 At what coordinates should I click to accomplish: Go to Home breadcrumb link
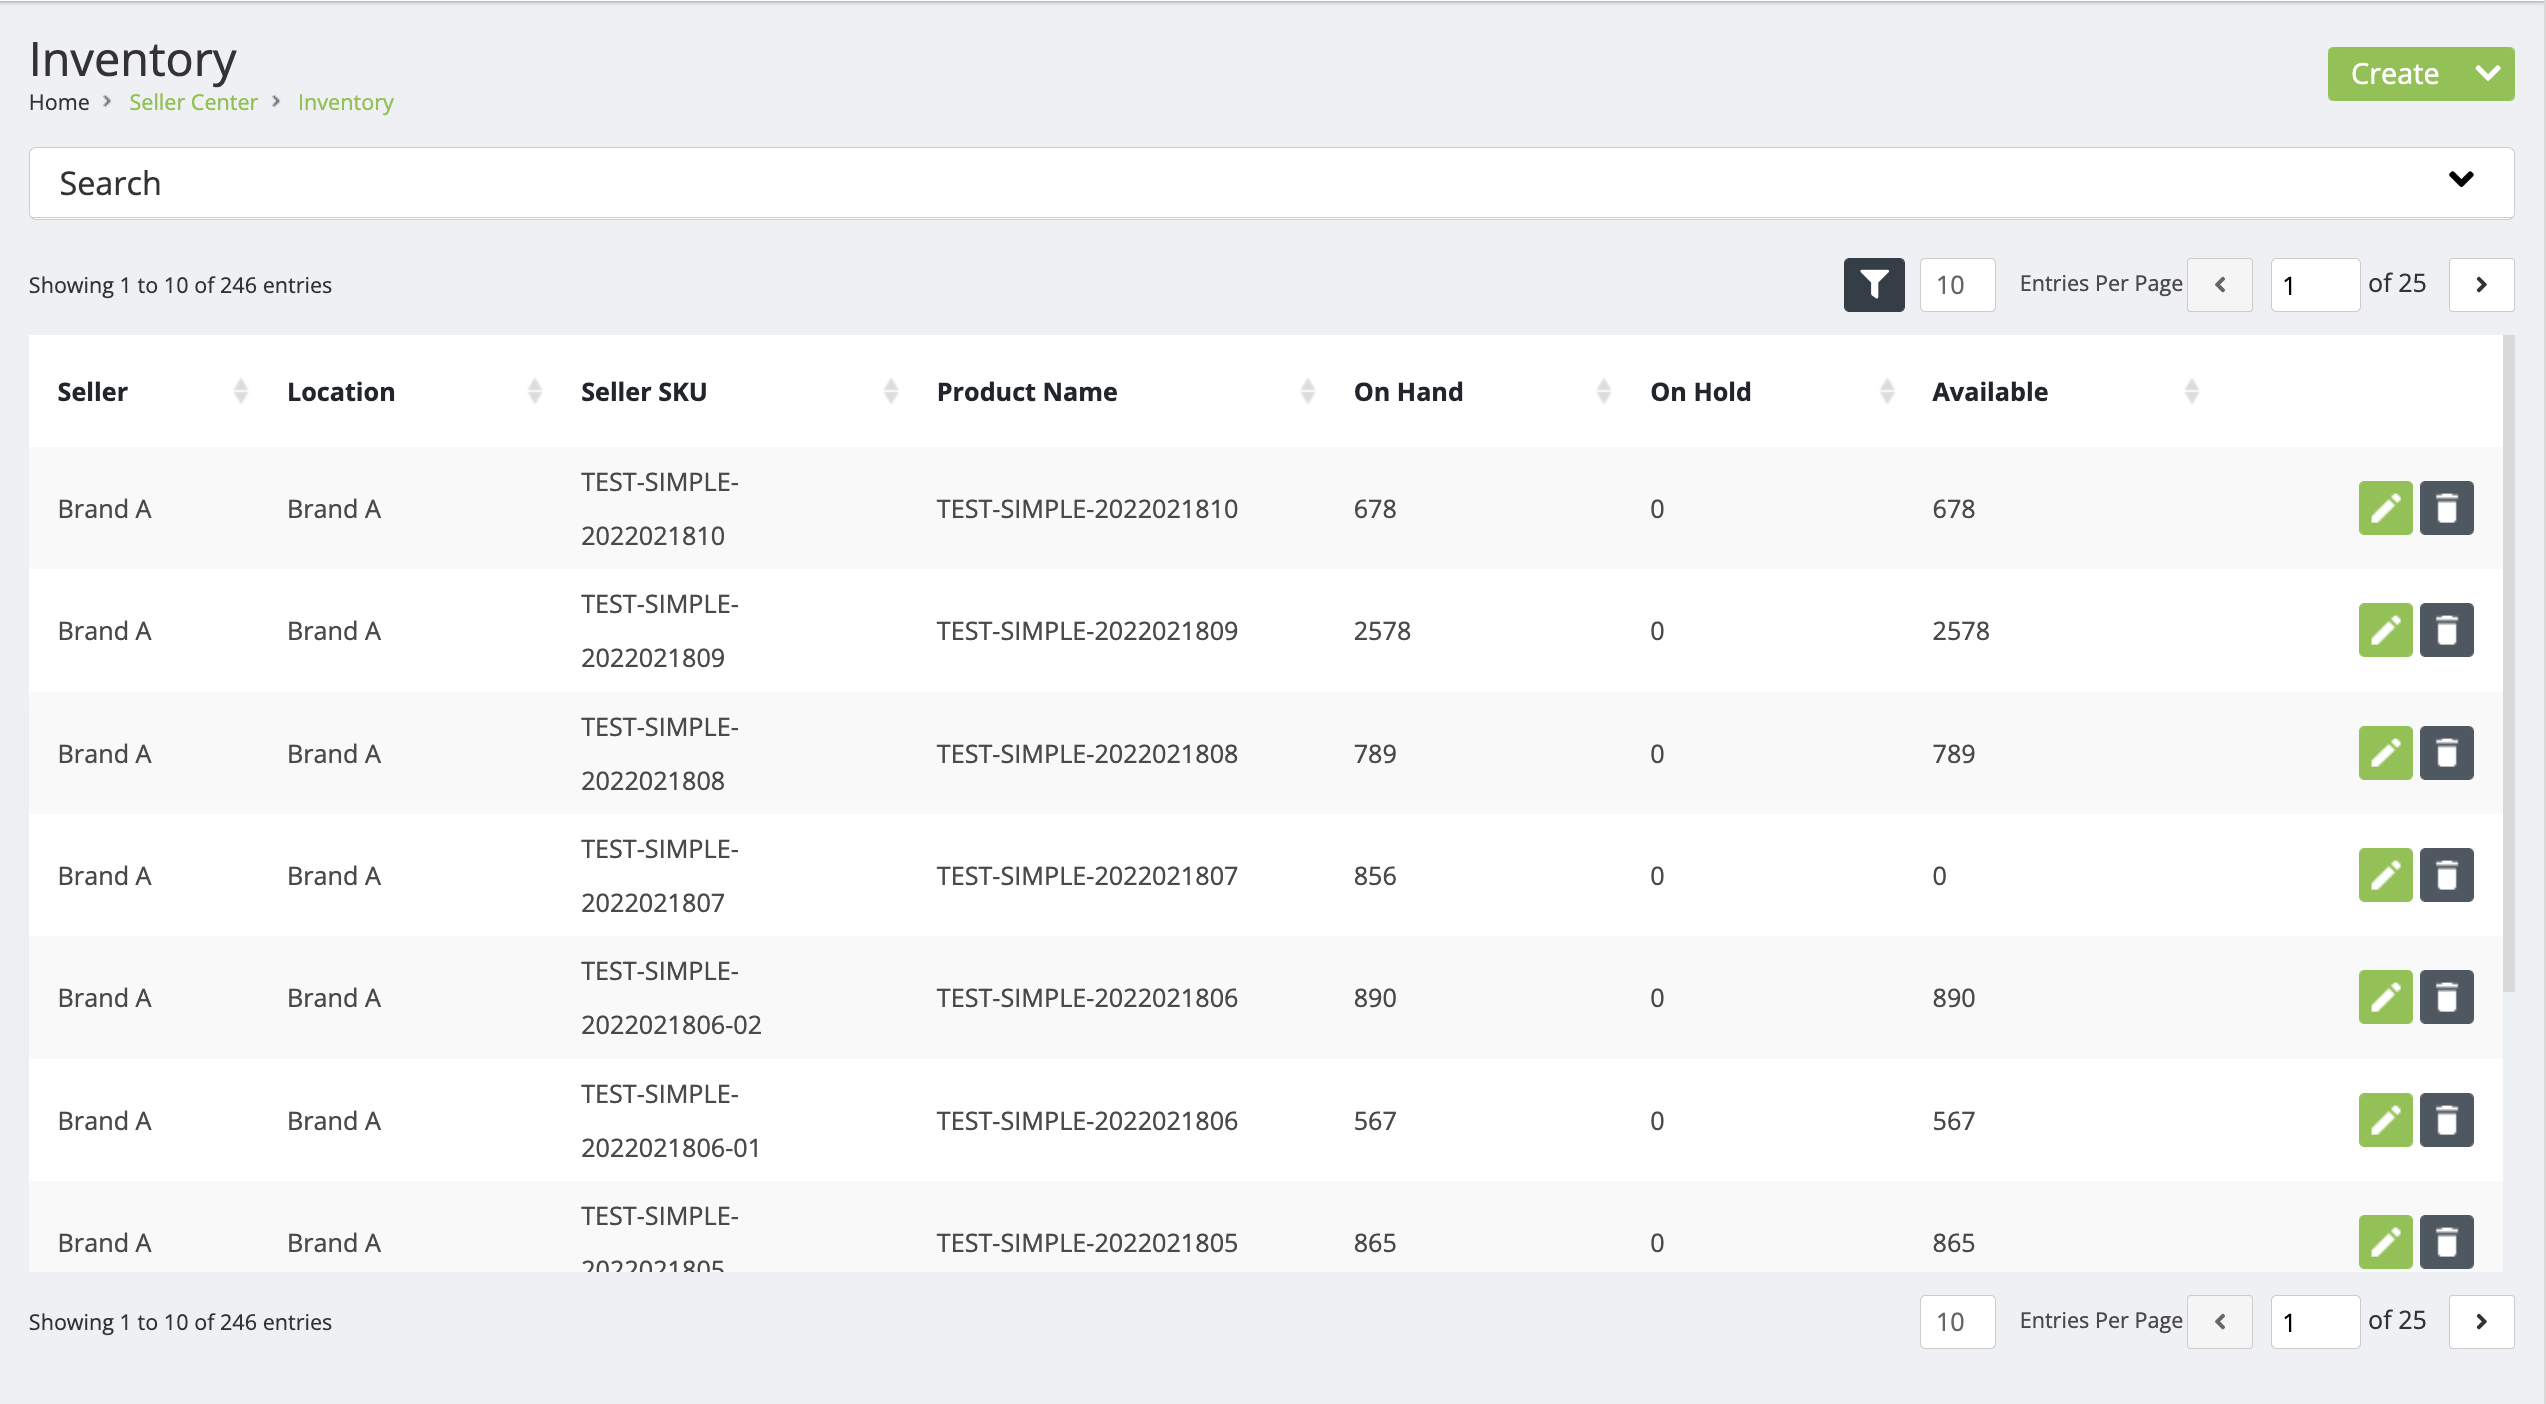pos(59,102)
